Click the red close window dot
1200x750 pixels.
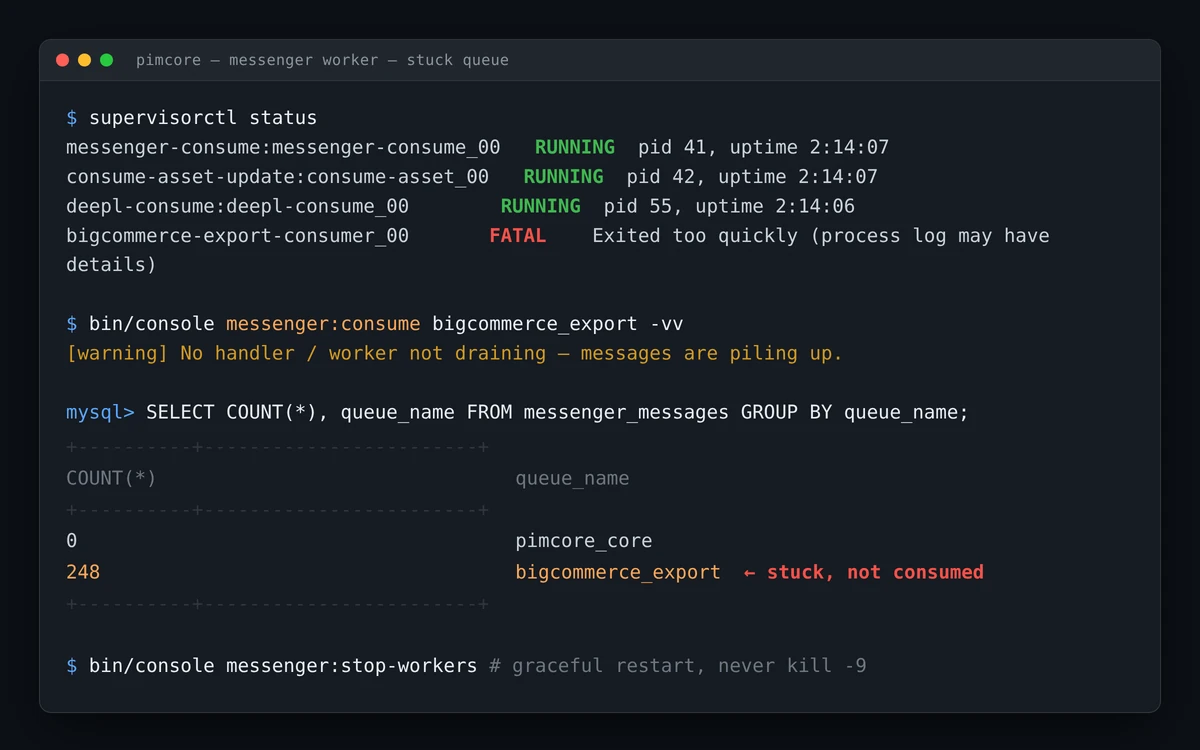[x=63, y=60]
